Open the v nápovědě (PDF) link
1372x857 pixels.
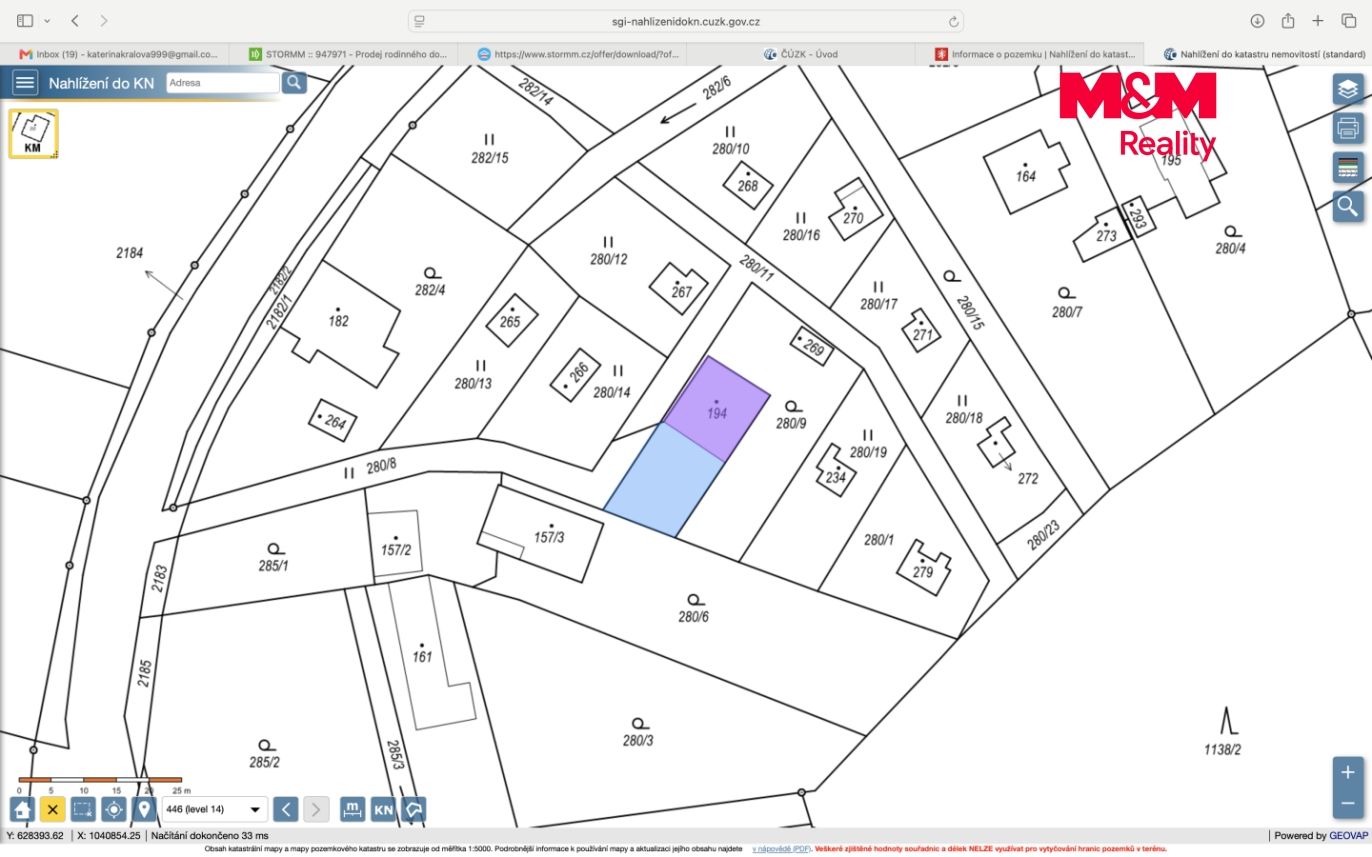coord(781,848)
